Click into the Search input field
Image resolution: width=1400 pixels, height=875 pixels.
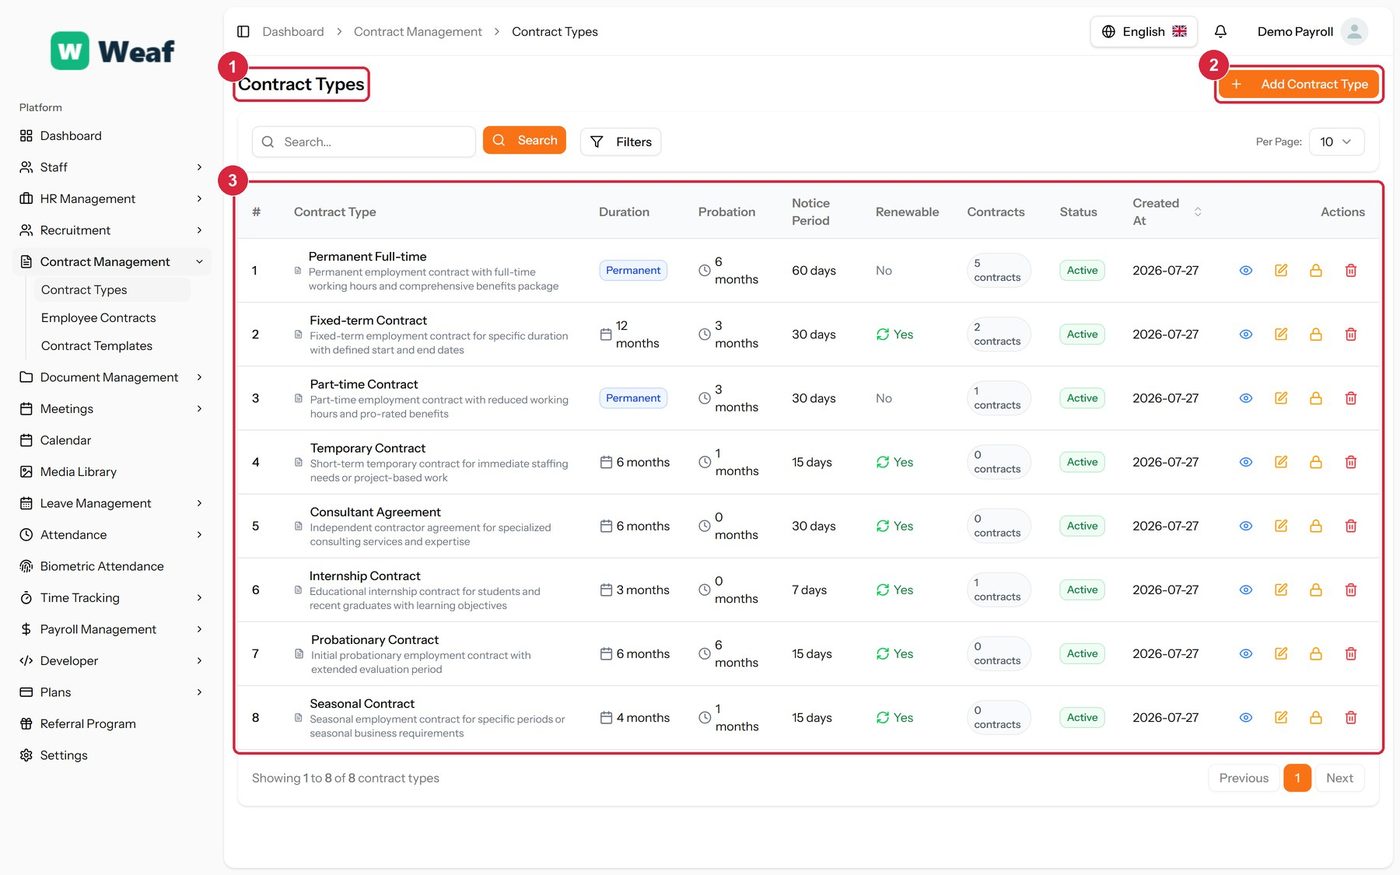pos(364,142)
